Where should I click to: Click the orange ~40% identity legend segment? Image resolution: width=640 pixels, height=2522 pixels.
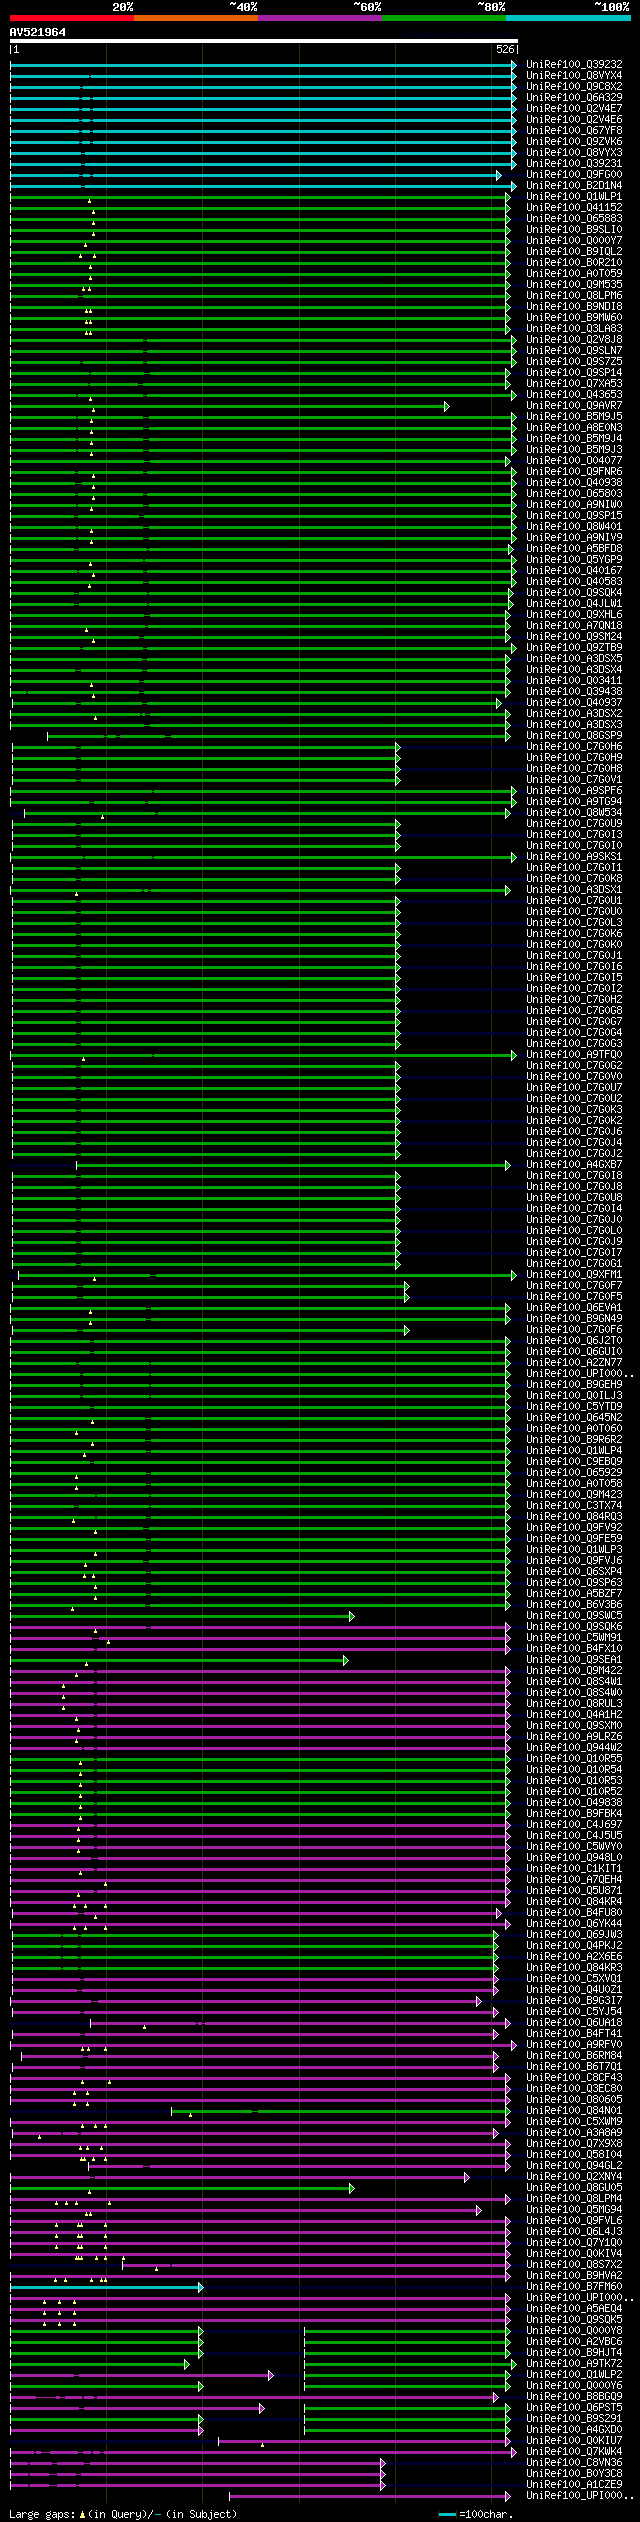tap(196, 18)
